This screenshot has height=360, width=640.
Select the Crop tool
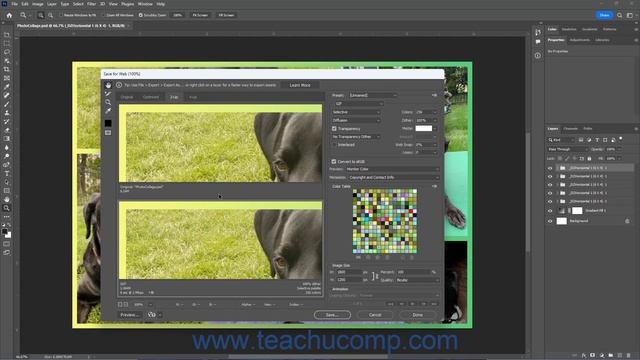pyautogui.click(x=7, y=69)
